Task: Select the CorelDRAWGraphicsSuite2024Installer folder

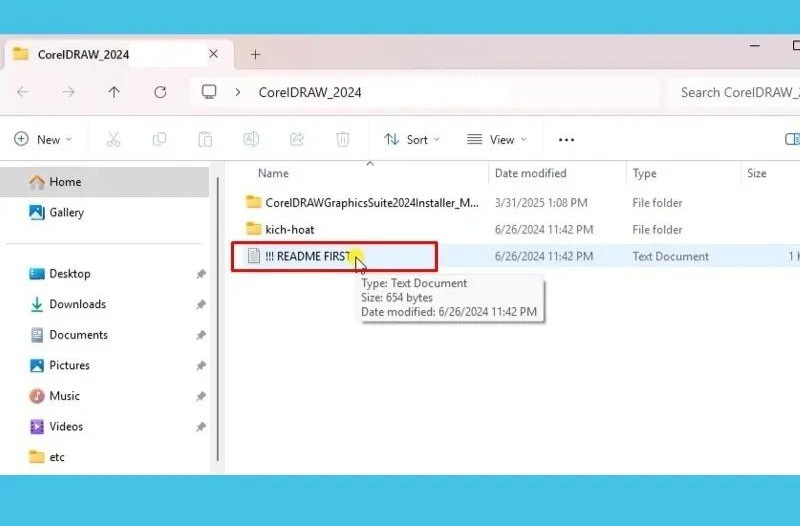Action: (x=372, y=203)
